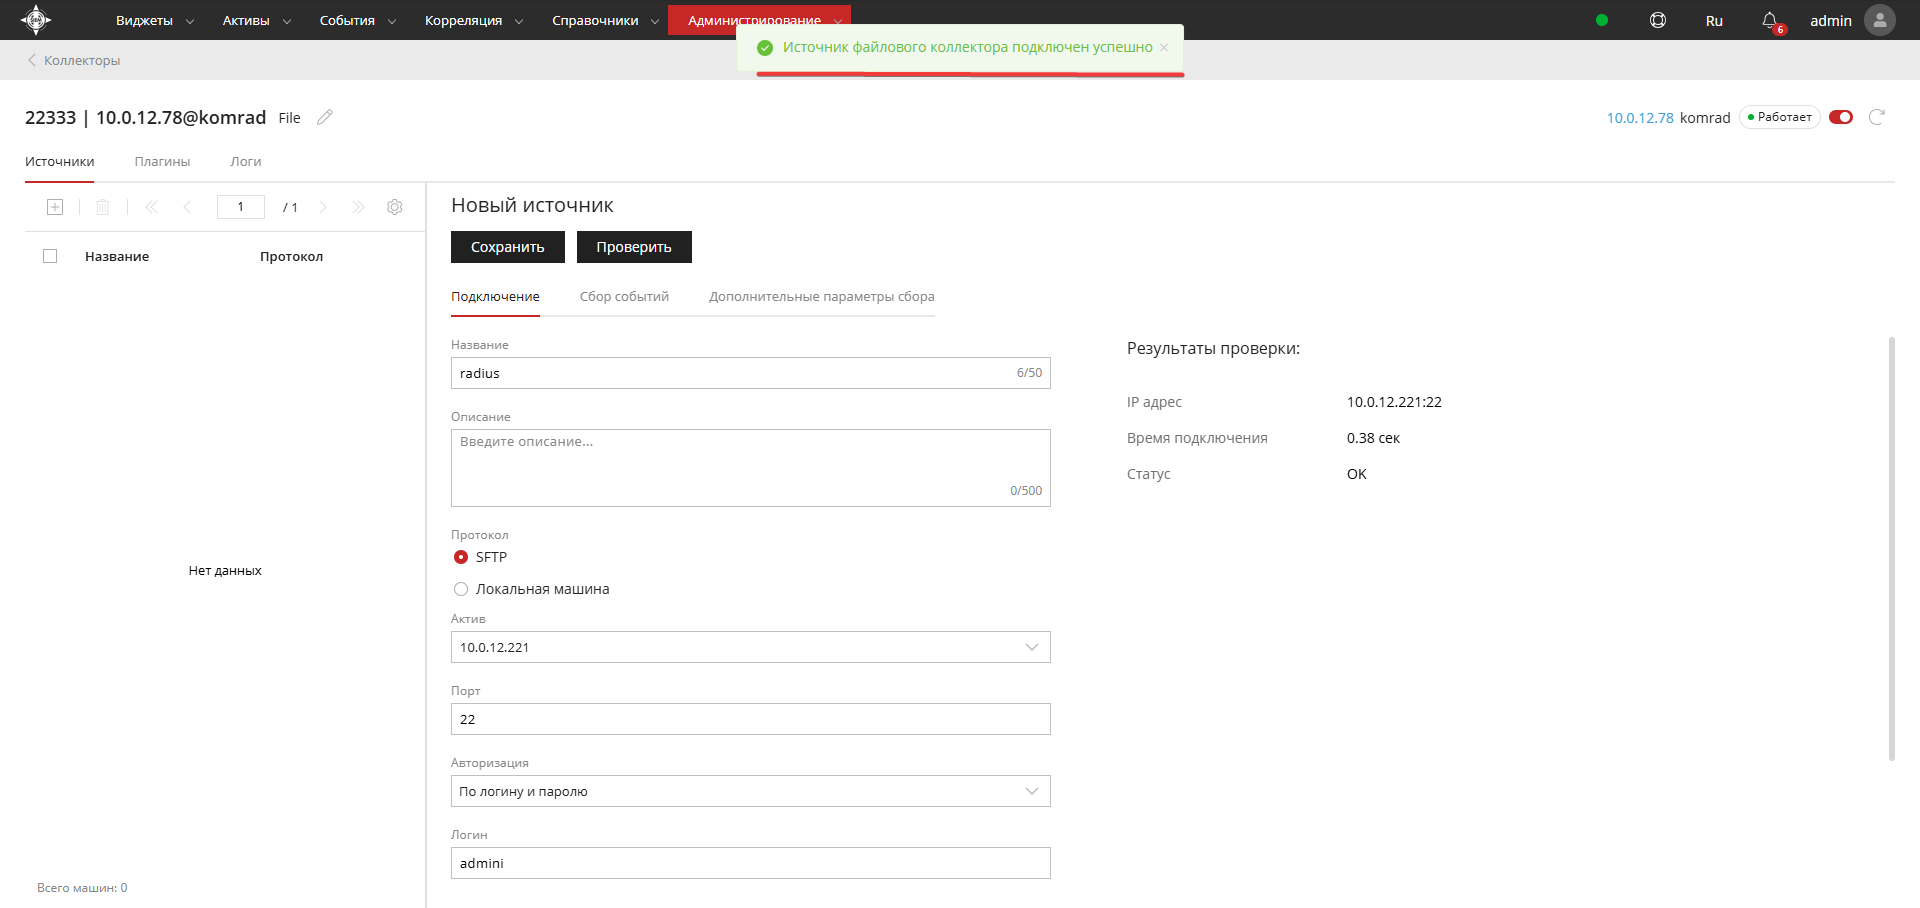1920x908 pixels.
Task: Sort by Протокол column header
Action: pos(291,256)
